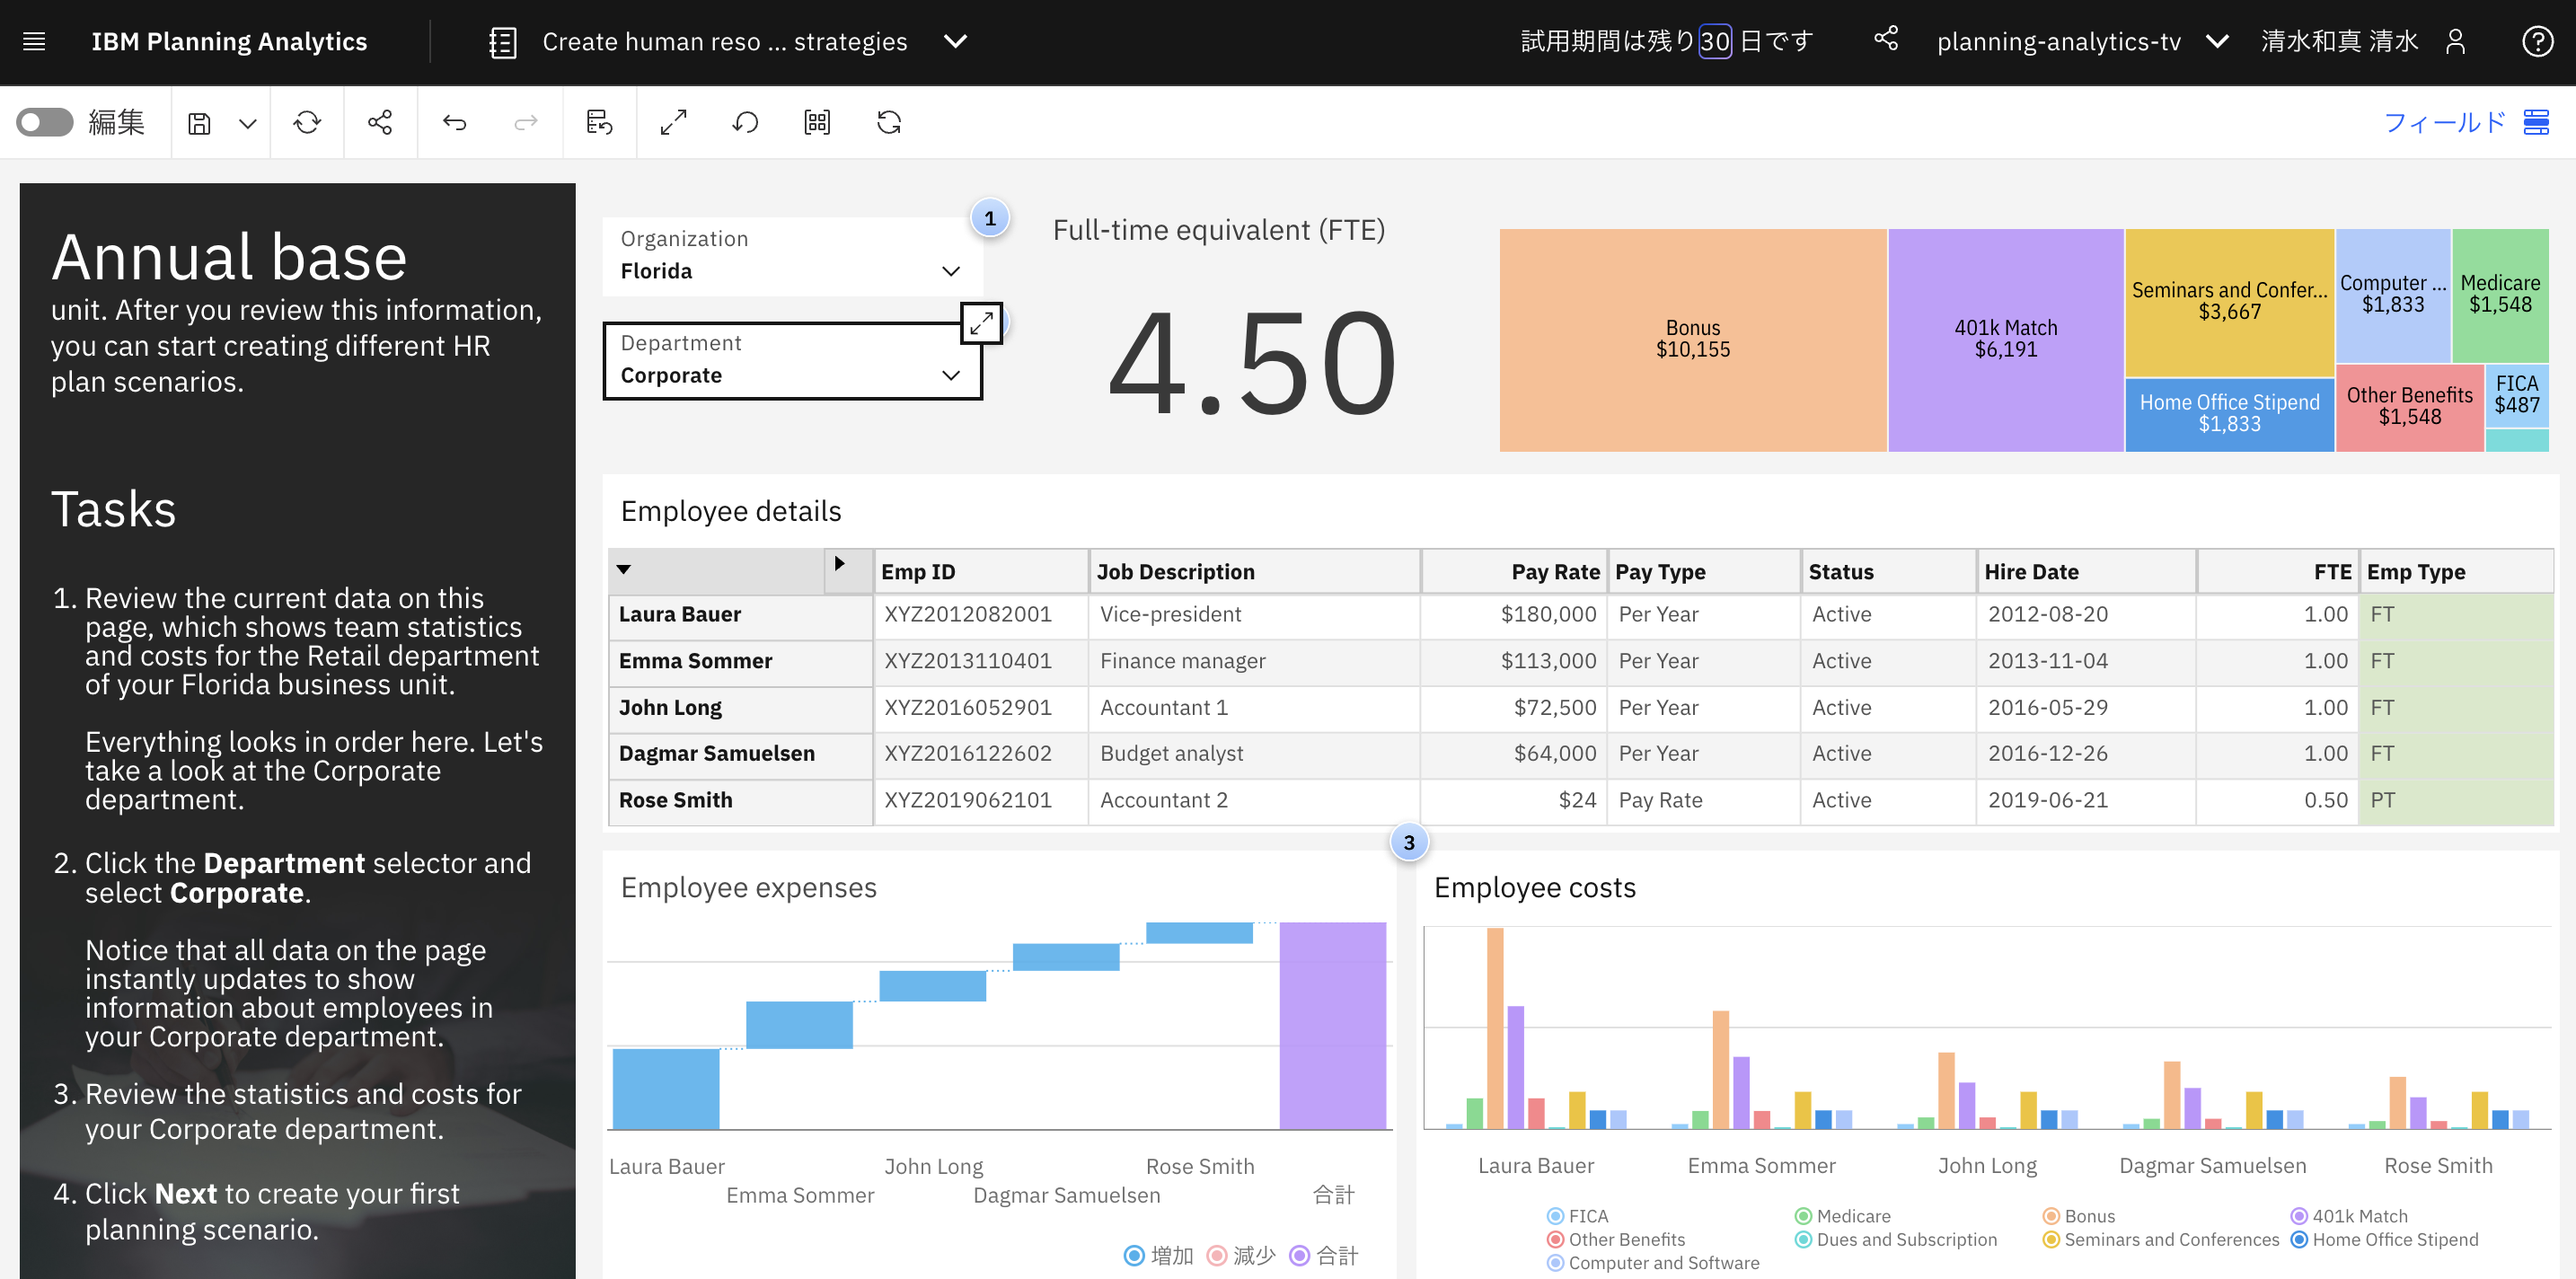Click the save icon in toolbar
The height and width of the screenshot is (1279, 2576).
click(x=199, y=123)
